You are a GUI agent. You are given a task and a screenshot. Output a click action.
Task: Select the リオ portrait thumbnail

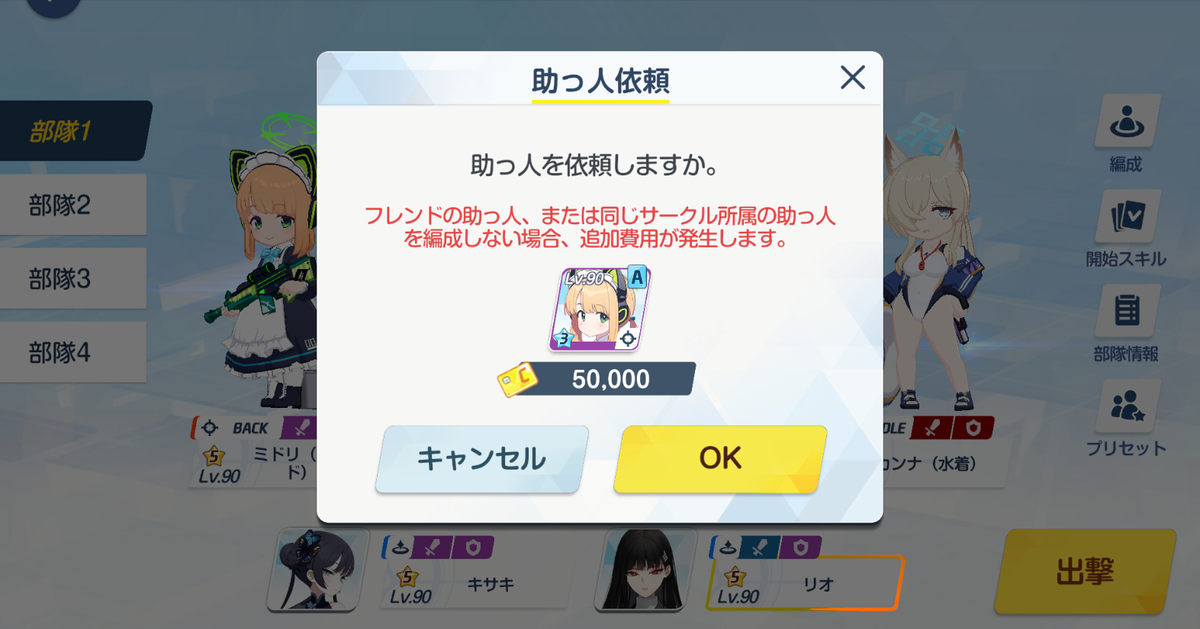pyautogui.click(x=644, y=570)
